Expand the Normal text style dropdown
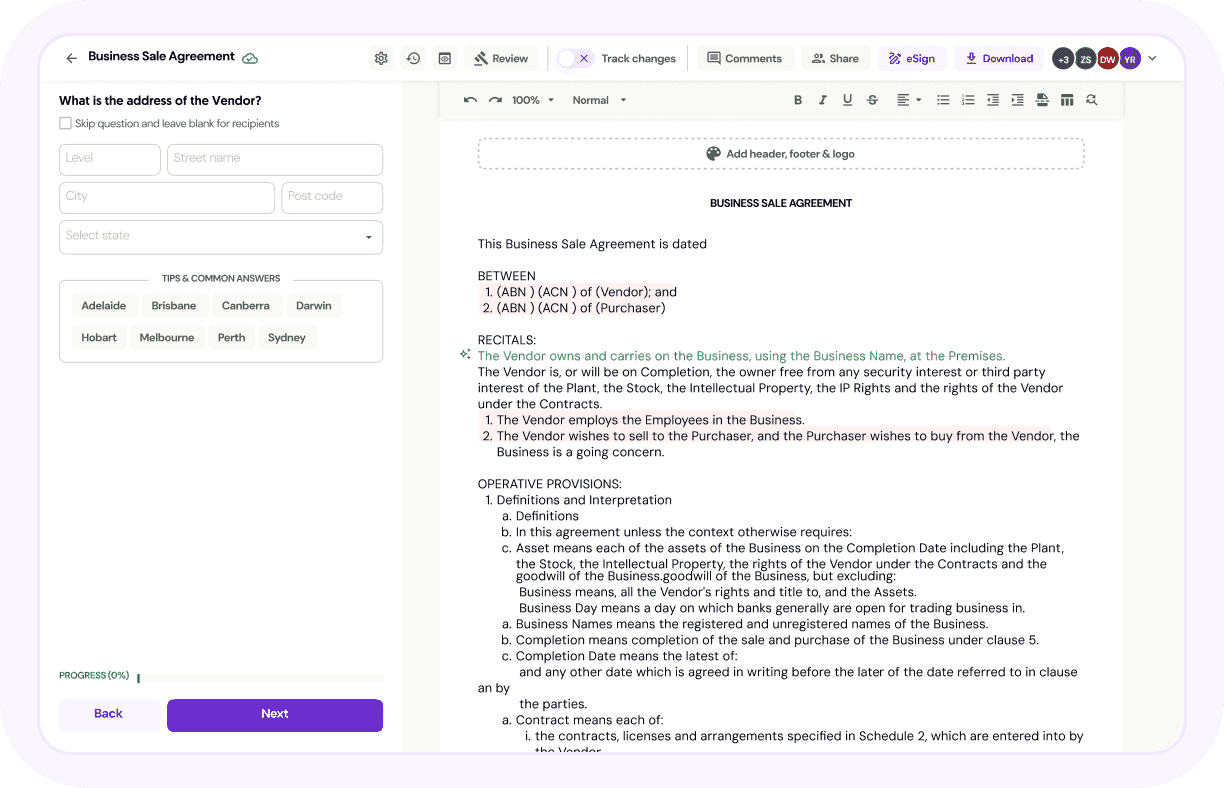1224x788 pixels. click(600, 100)
